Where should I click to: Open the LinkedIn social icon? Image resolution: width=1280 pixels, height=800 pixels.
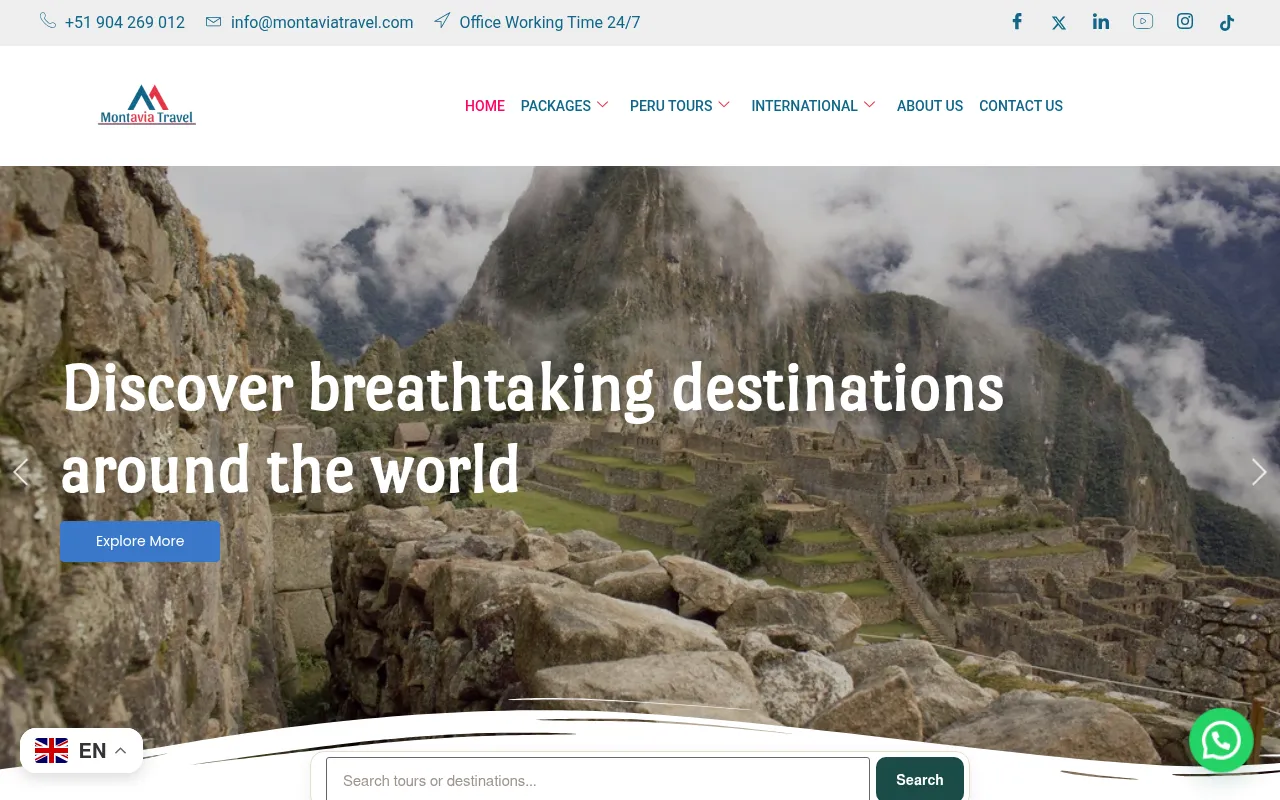pos(1101,22)
